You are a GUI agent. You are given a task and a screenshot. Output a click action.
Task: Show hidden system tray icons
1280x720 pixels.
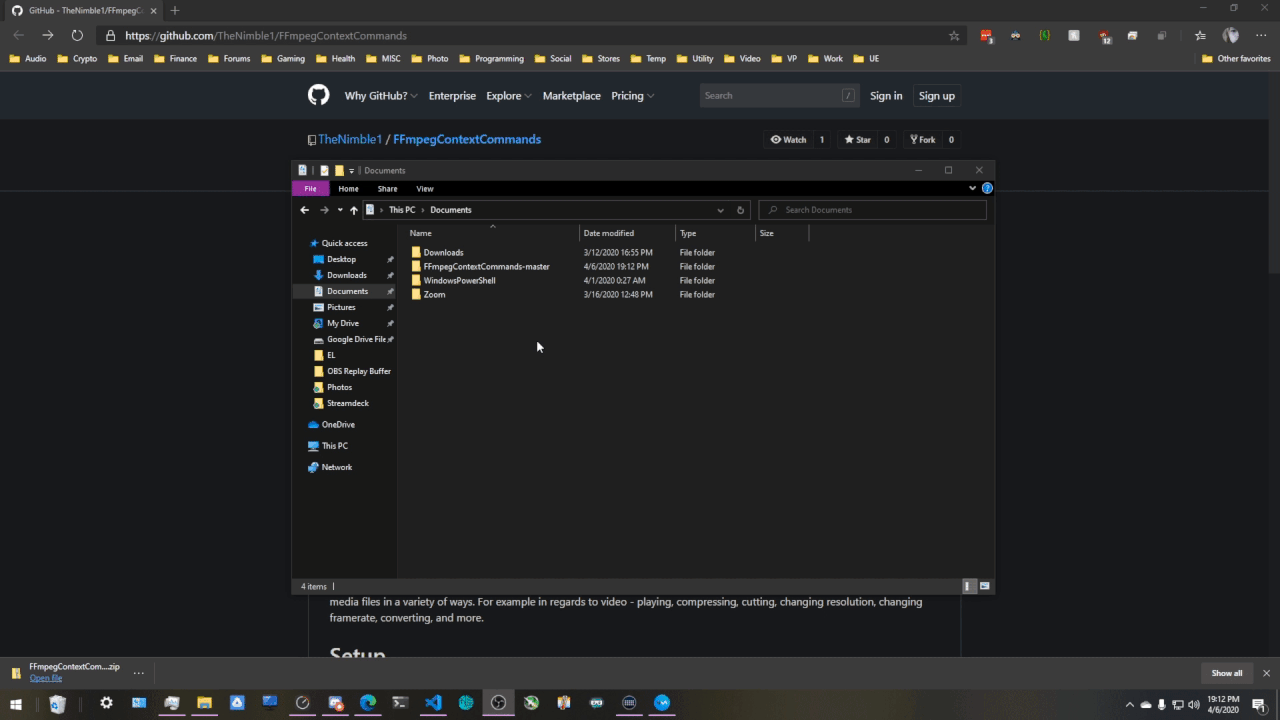1130,704
